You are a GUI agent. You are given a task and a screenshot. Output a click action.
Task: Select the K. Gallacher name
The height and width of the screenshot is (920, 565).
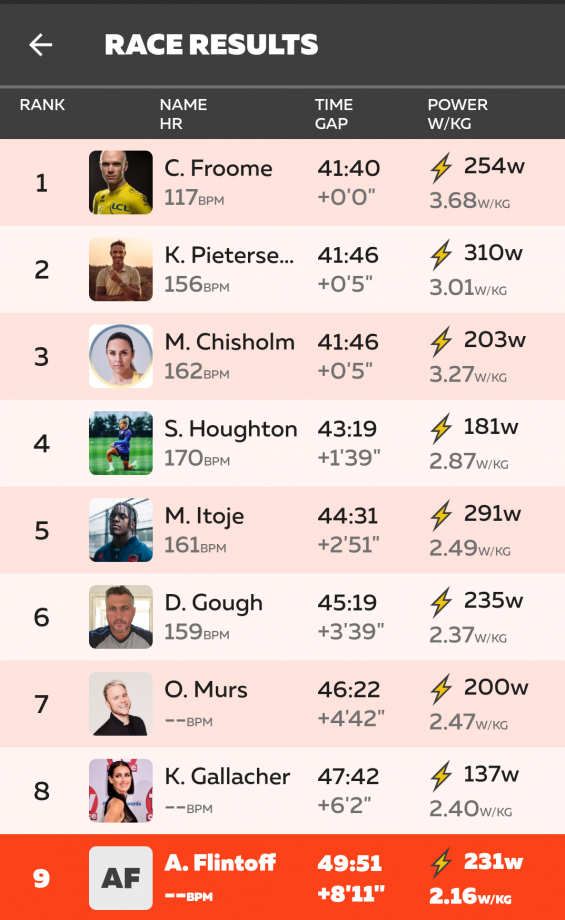[x=227, y=776]
